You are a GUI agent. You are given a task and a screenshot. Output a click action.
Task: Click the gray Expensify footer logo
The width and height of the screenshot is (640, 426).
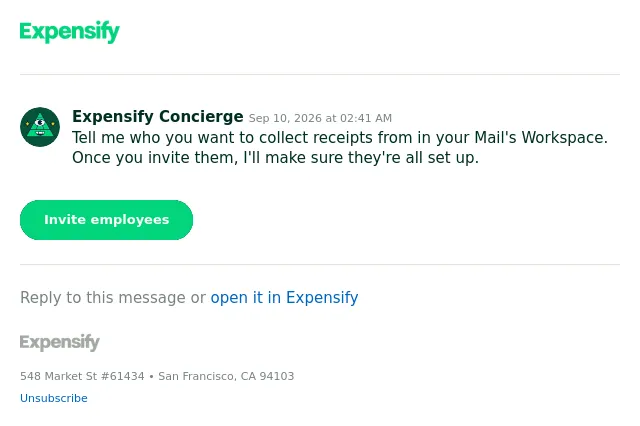click(60, 342)
